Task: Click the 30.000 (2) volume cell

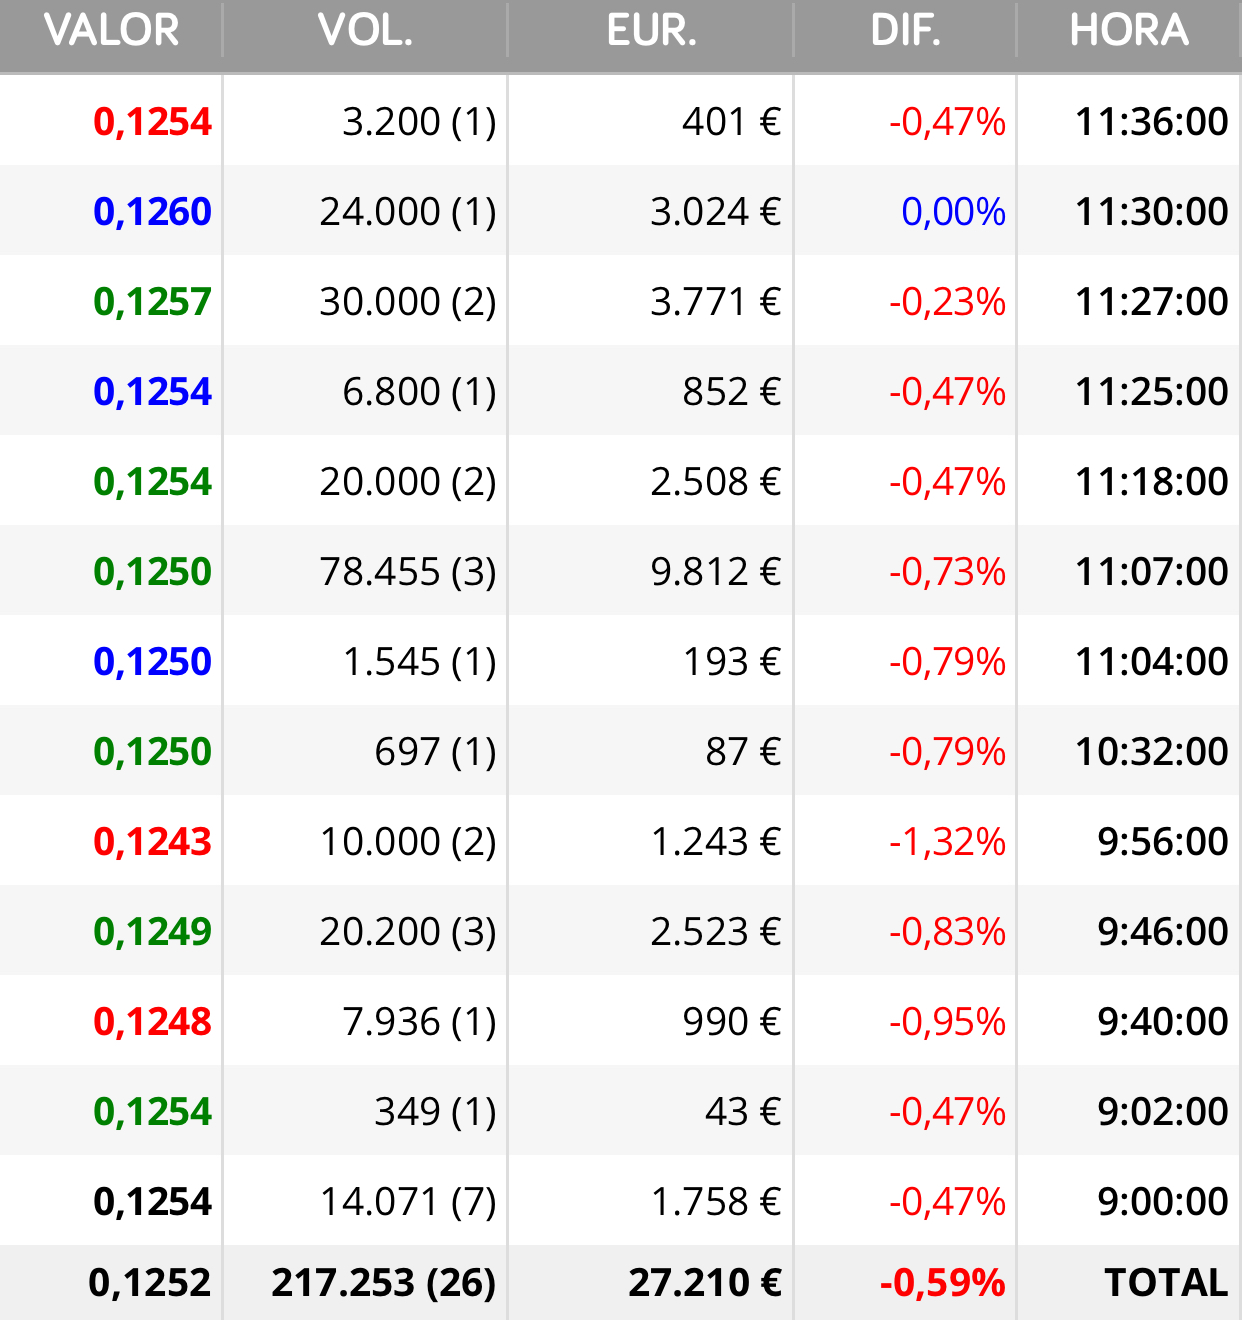Action: pos(408,302)
